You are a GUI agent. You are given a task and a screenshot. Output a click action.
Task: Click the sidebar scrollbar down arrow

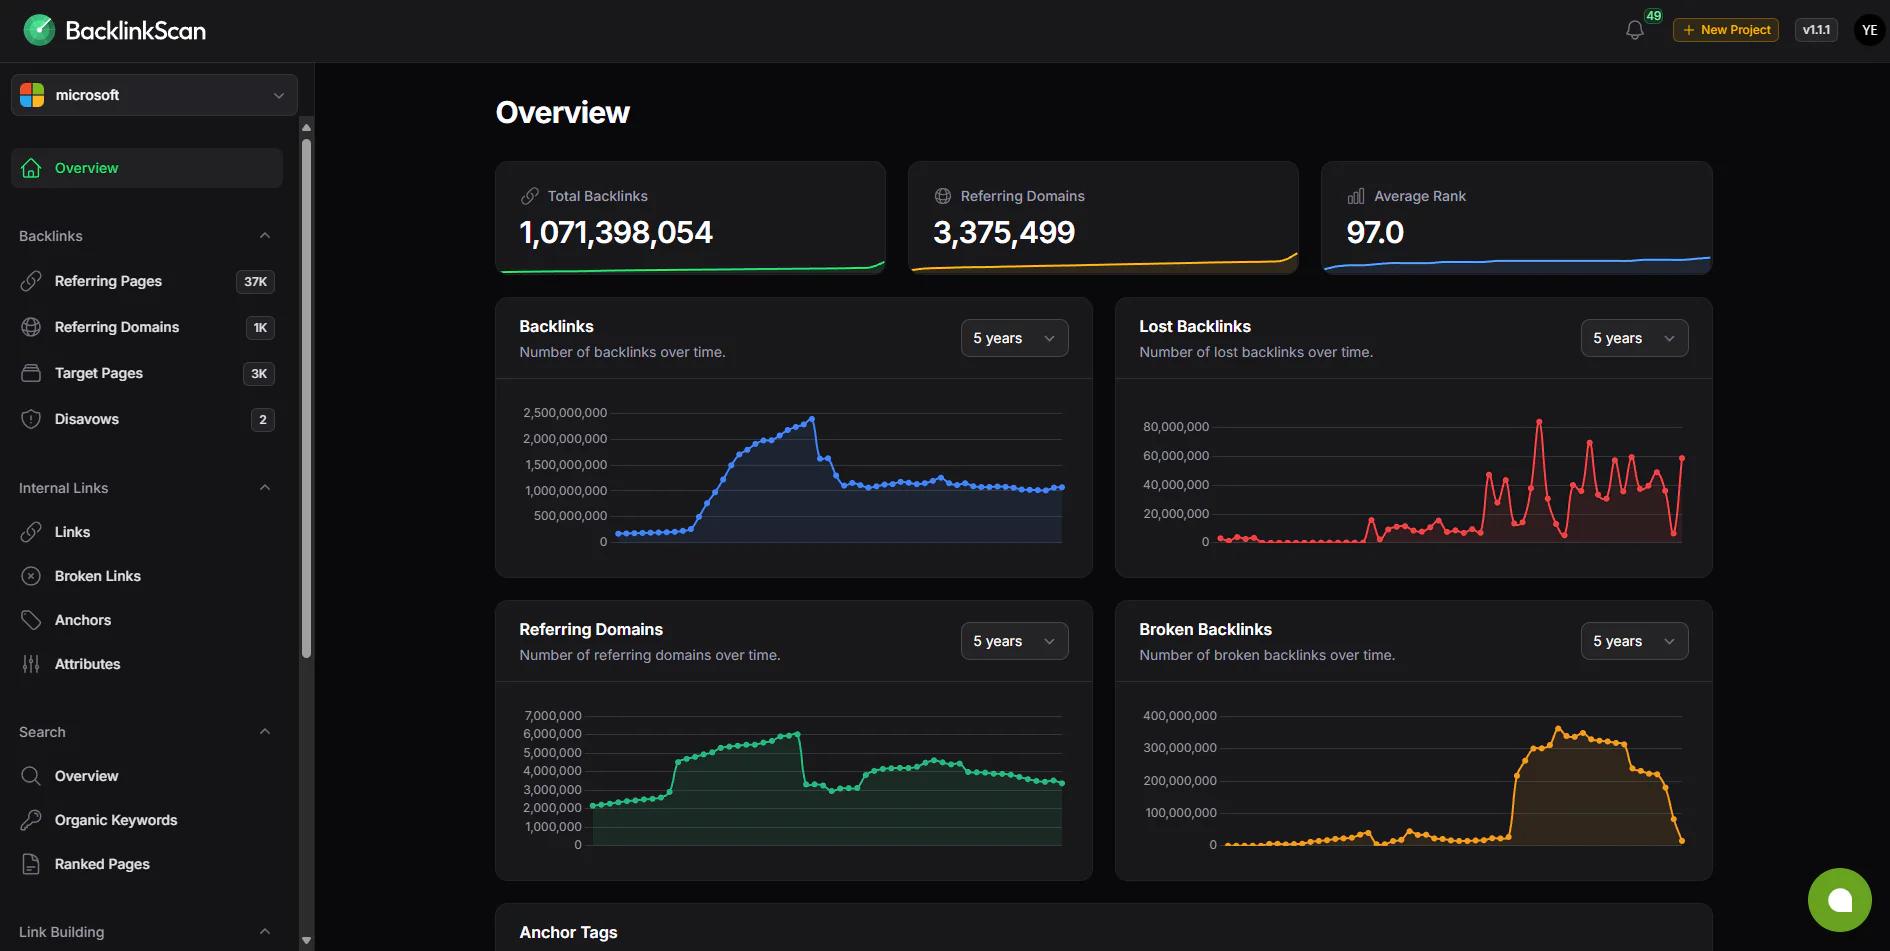pyautogui.click(x=306, y=940)
